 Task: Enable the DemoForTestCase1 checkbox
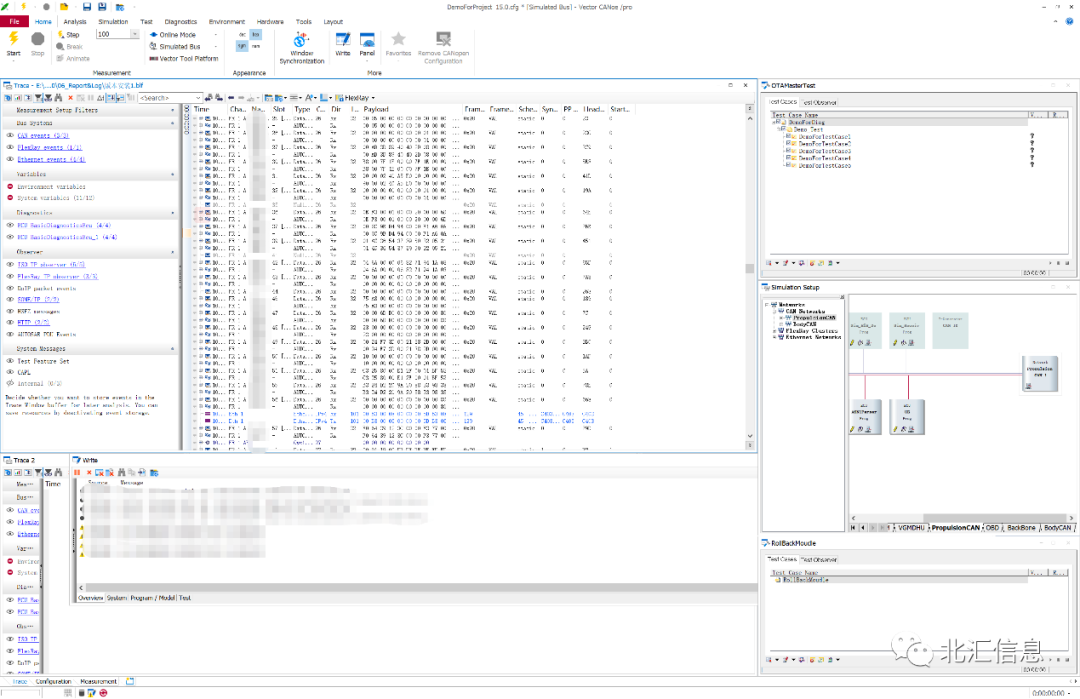(x=789, y=136)
